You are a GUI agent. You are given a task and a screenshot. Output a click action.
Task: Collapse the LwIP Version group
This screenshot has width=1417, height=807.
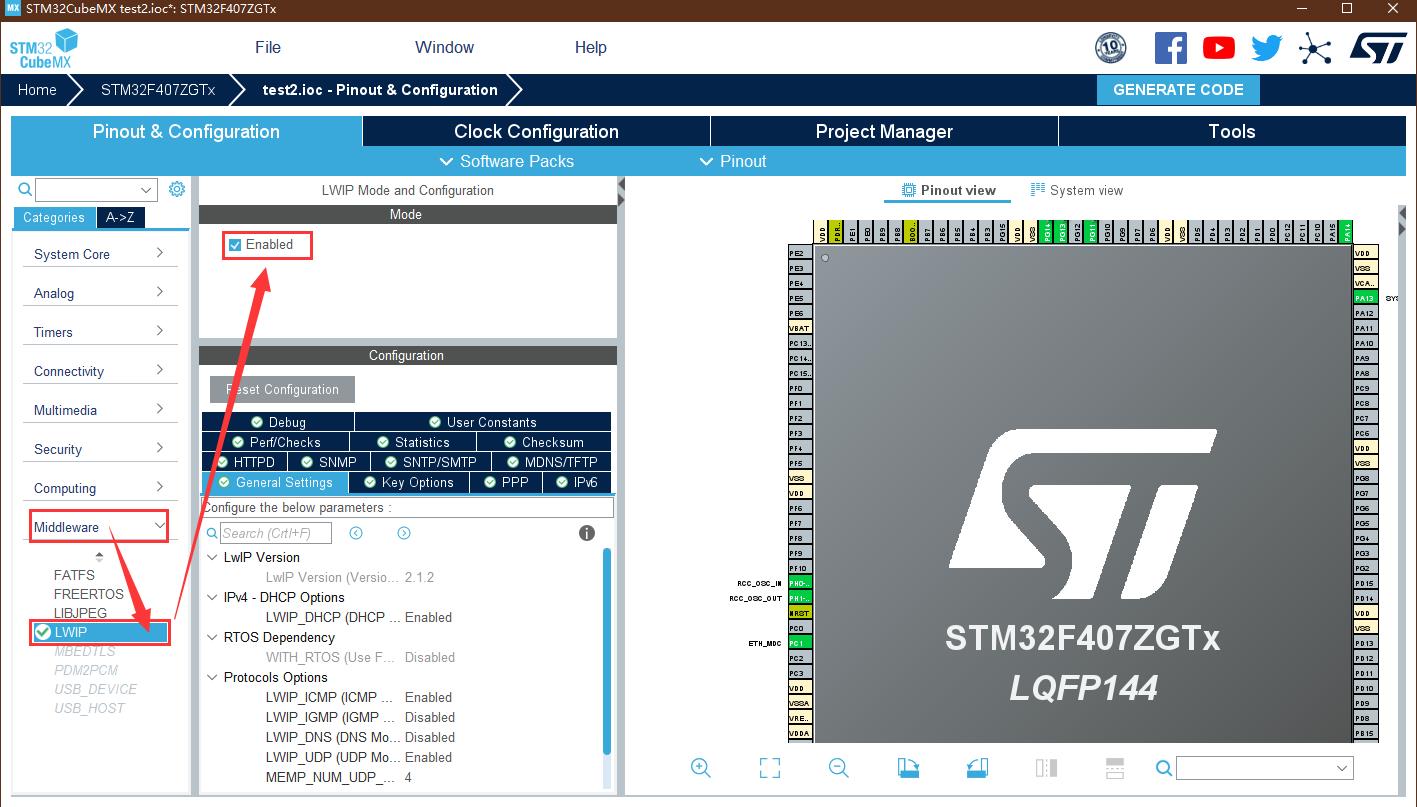click(x=212, y=557)
